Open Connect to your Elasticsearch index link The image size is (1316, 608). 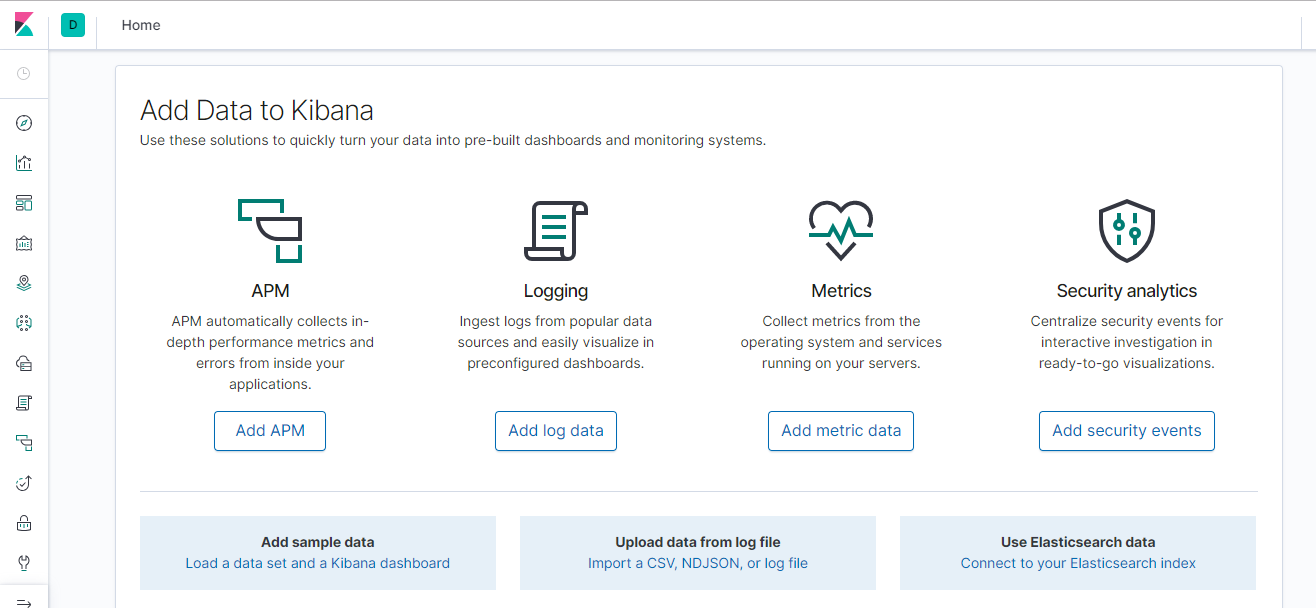[x=1078, y=563]
